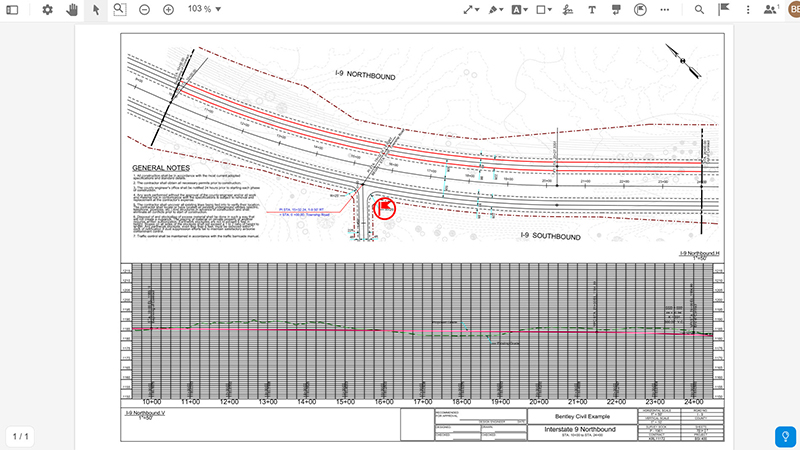Click the '22+00' station label

pos(616,402)
